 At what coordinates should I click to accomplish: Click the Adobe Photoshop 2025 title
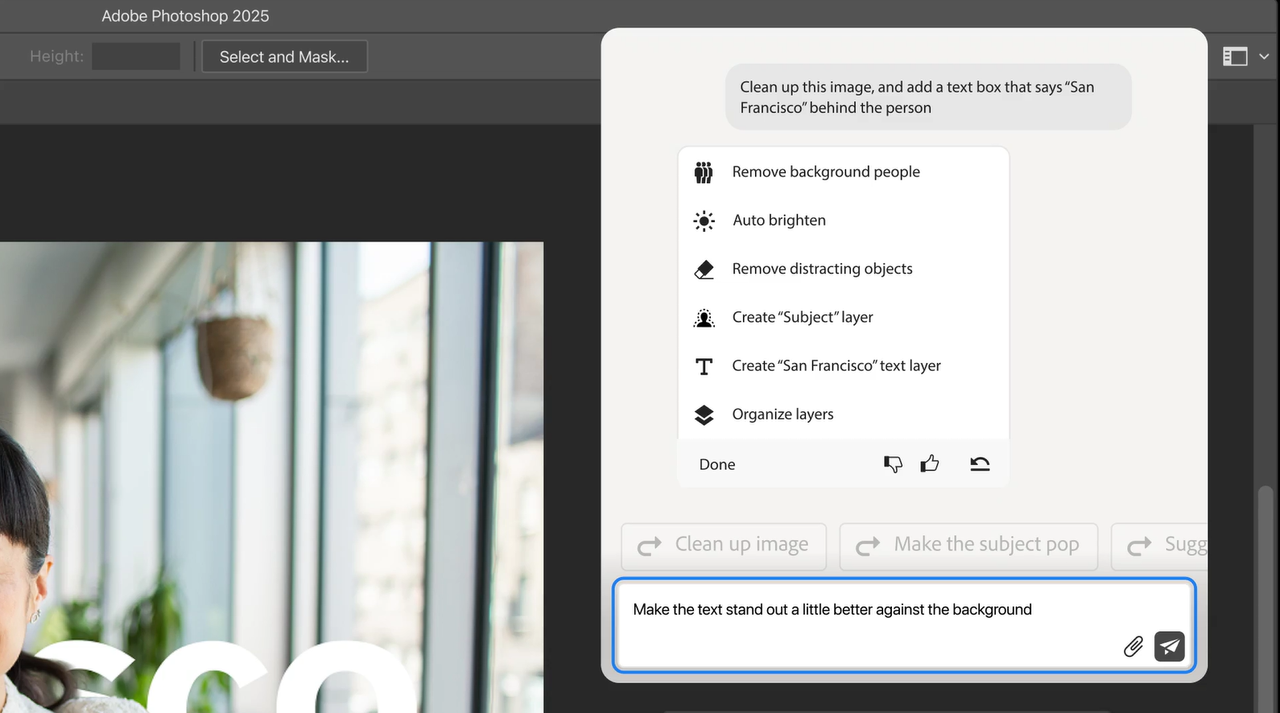(185, 16)
